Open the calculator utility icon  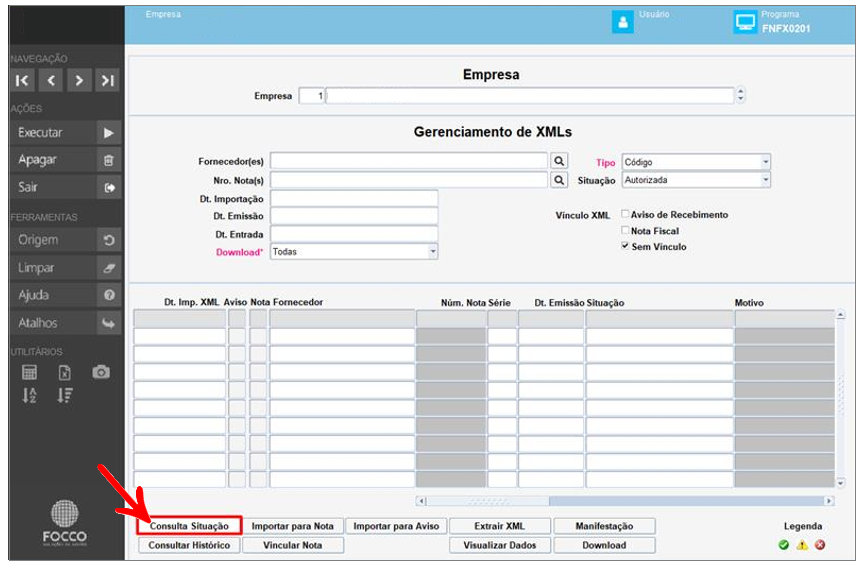point(30,372)
